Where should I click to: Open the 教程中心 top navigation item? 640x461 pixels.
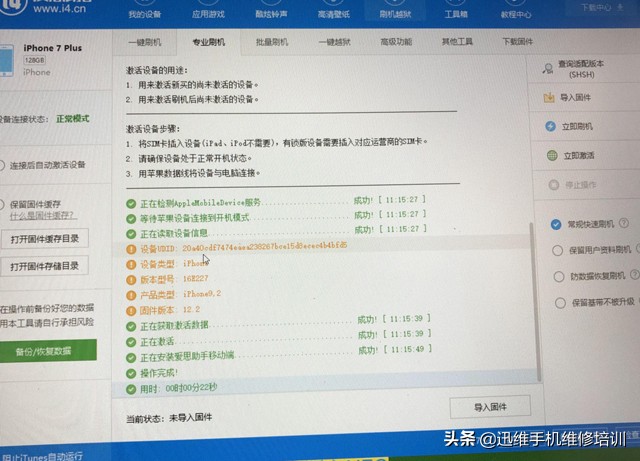516,14
